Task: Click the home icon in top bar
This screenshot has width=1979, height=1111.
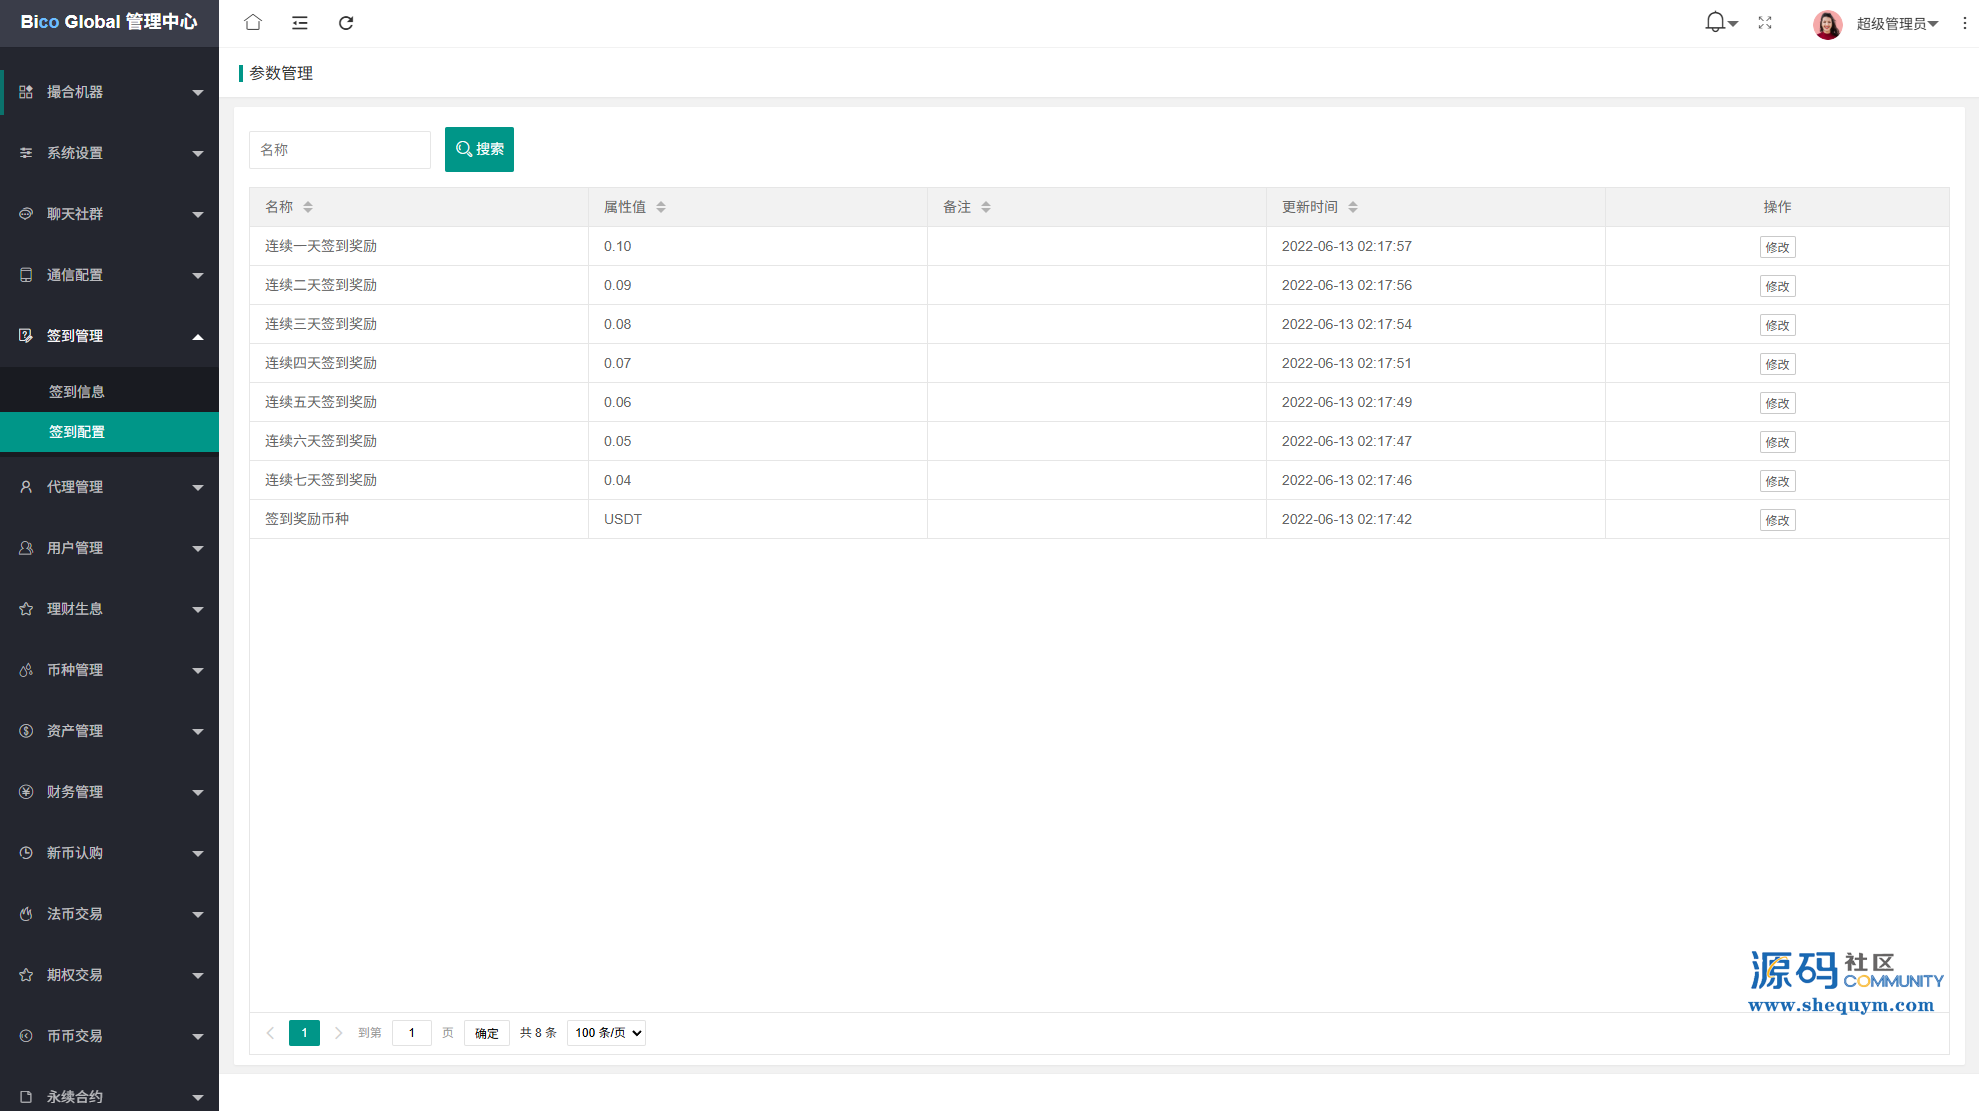Action: coord(253,22)
